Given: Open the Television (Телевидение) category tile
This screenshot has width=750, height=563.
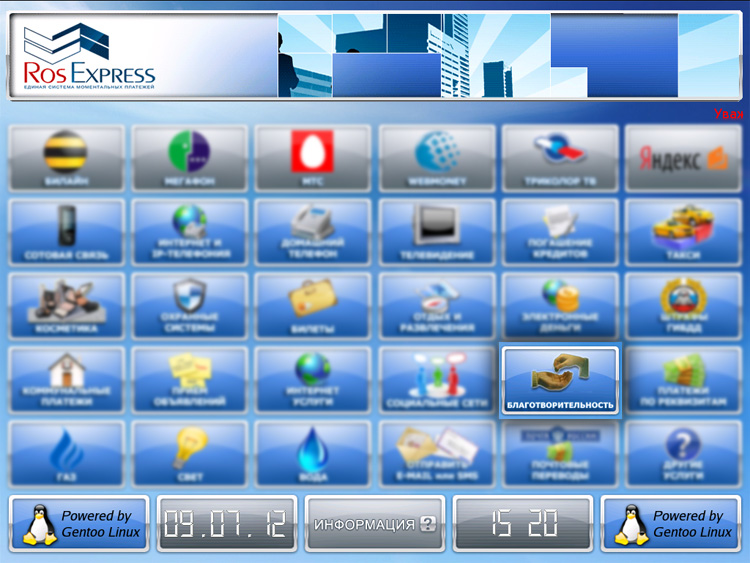Looking at the screenshot, I should [437, 232].
